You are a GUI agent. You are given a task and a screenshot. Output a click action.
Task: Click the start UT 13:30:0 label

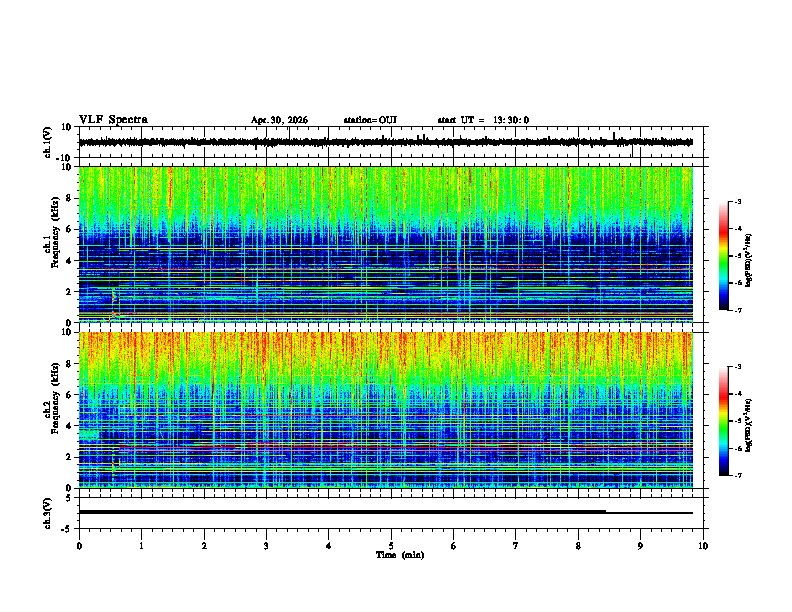[483, 120]
